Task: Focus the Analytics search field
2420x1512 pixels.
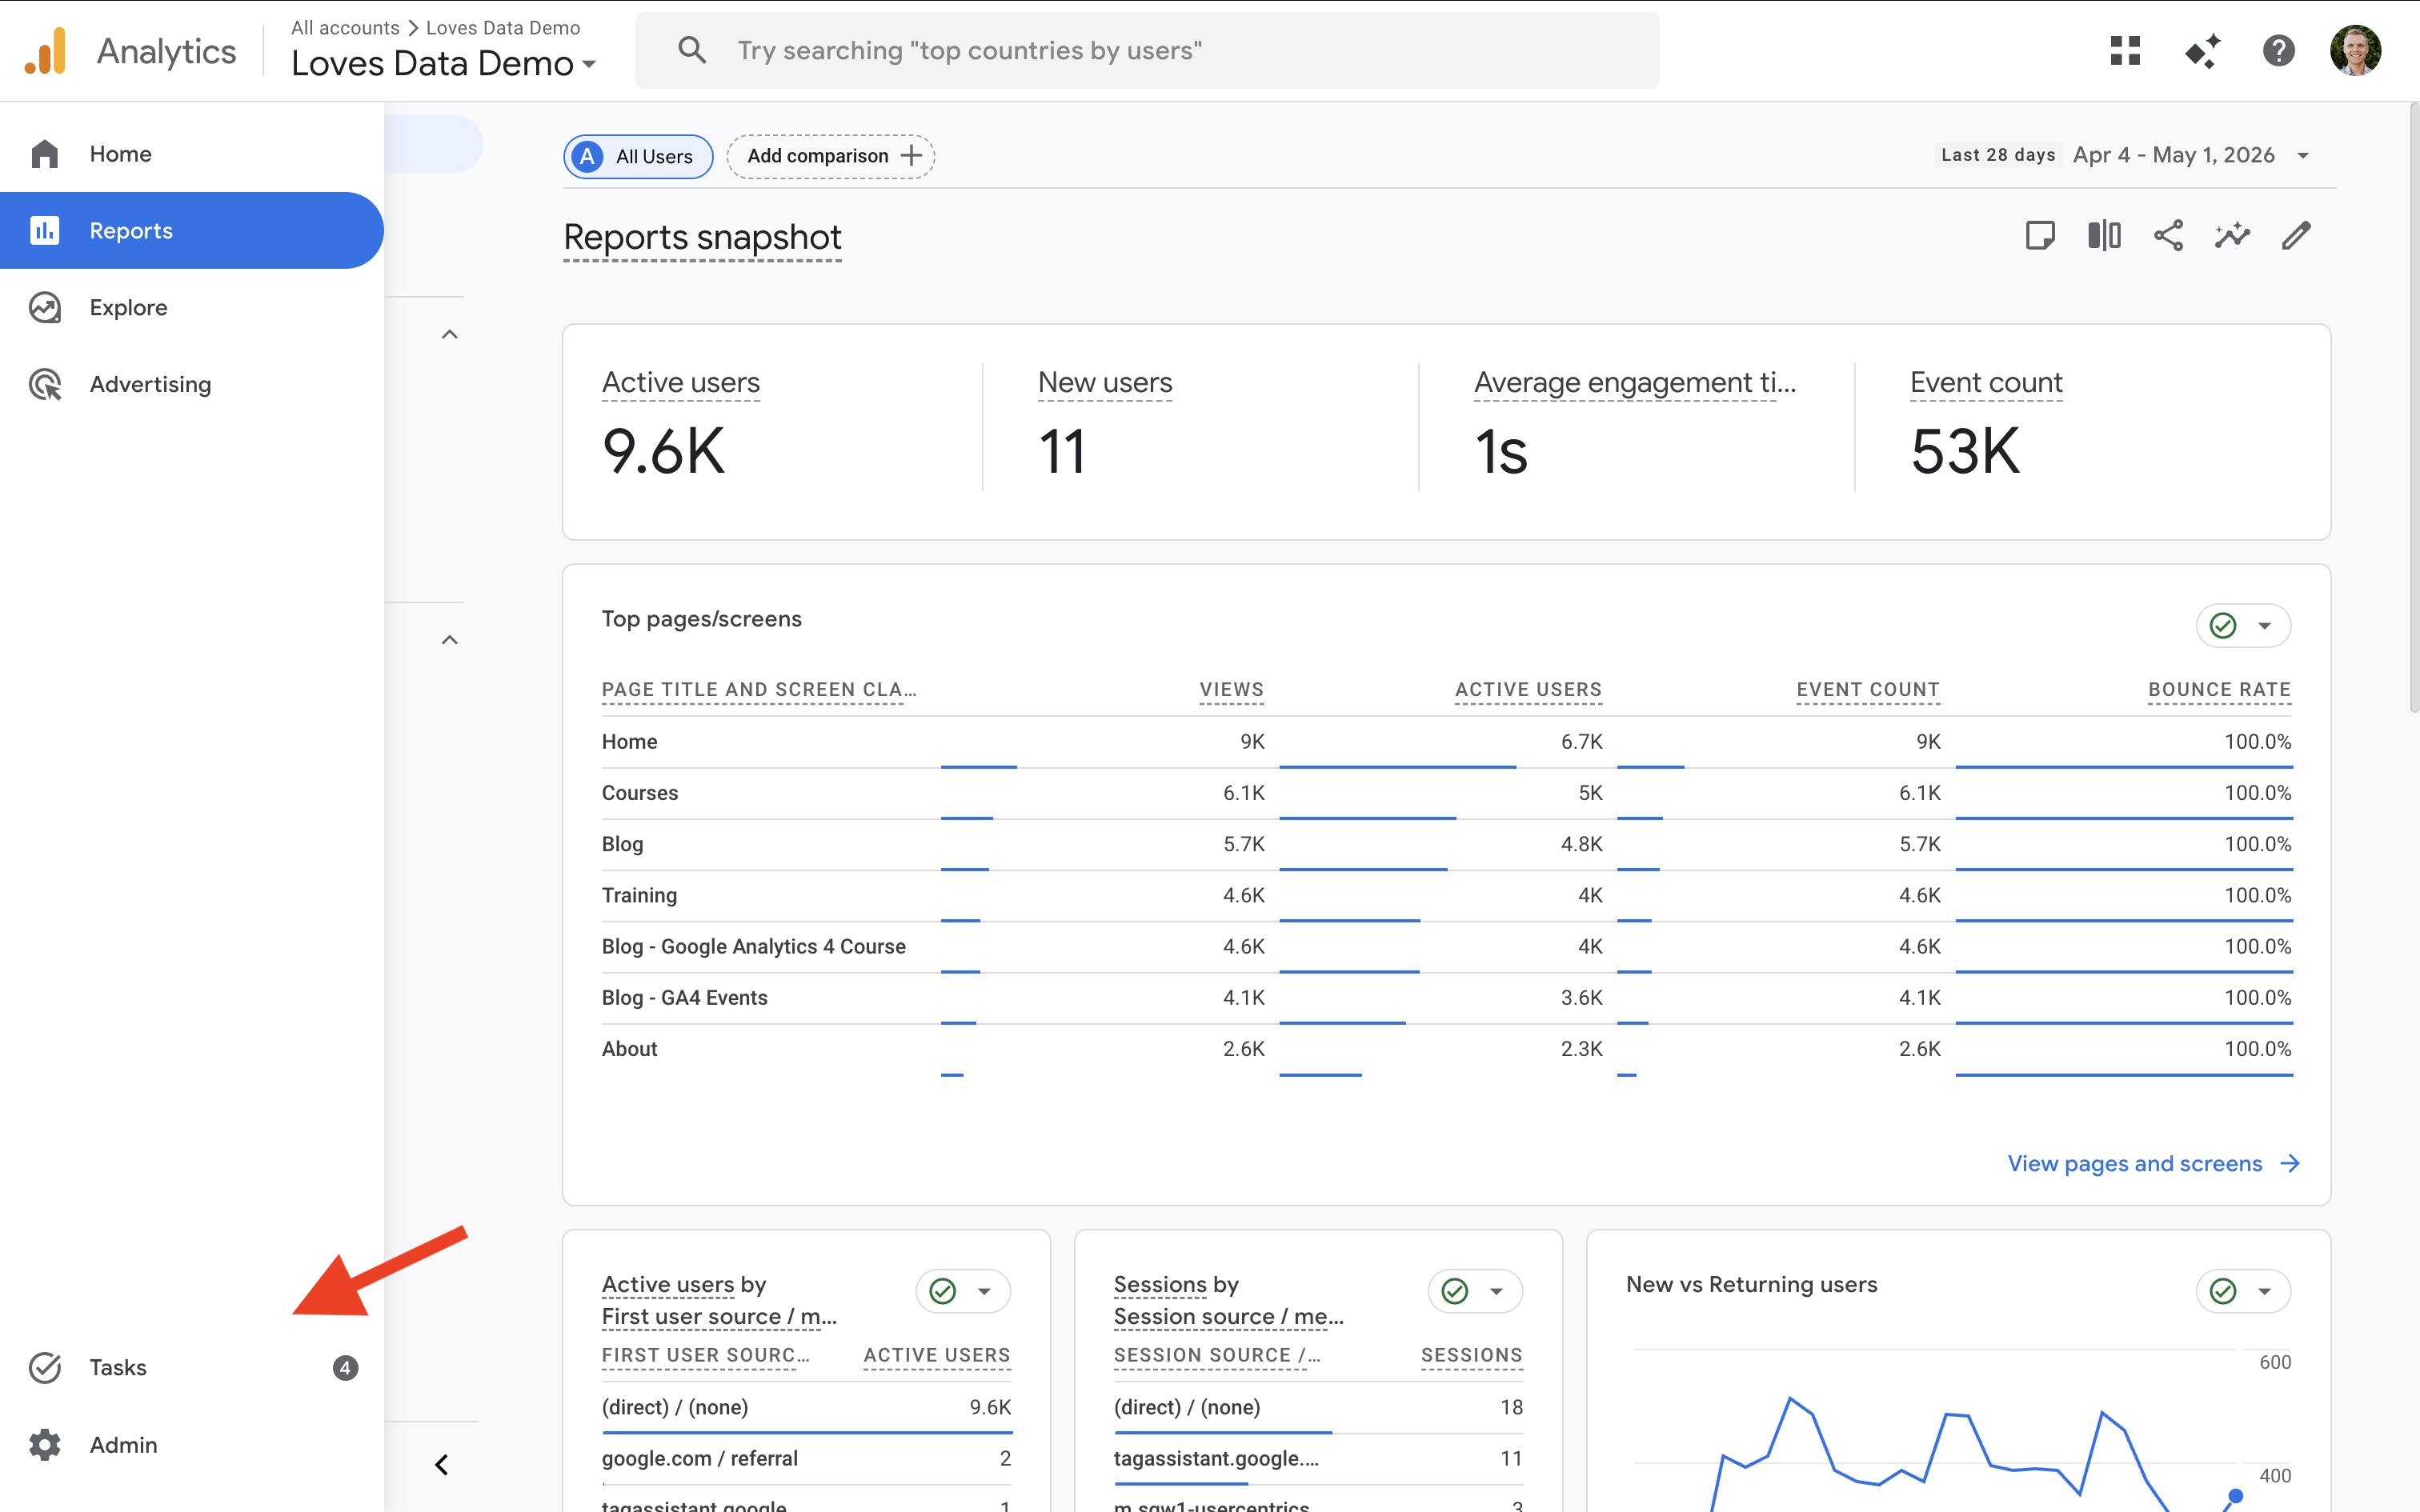Action: click(x=1147, y=51)
